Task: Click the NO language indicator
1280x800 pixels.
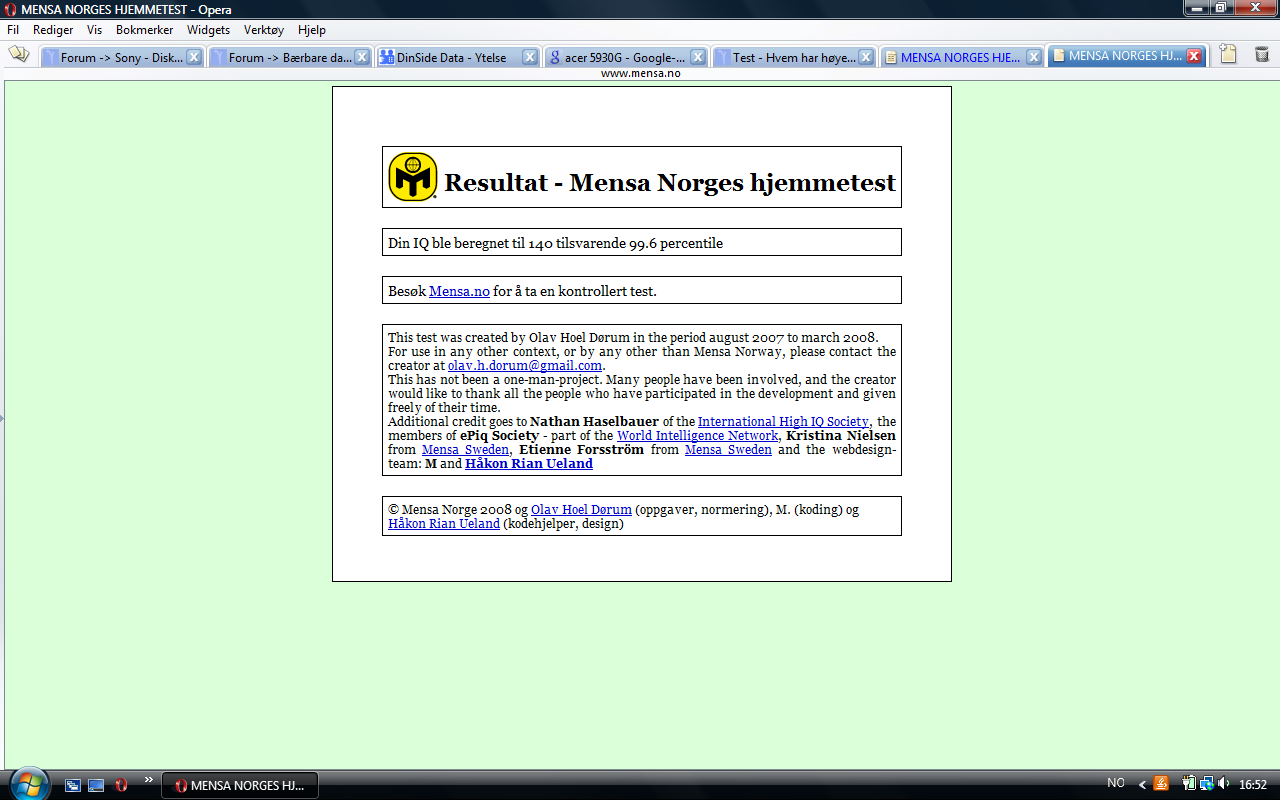Action: [x=1116, y=783]
